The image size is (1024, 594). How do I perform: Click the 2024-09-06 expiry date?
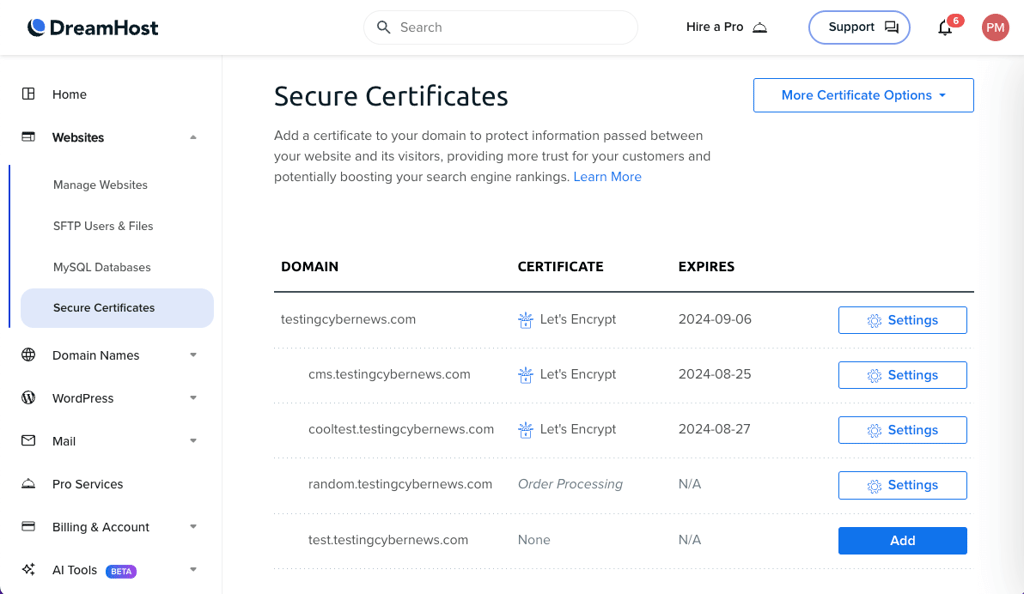pyautogui.click(x=714, y=319)
